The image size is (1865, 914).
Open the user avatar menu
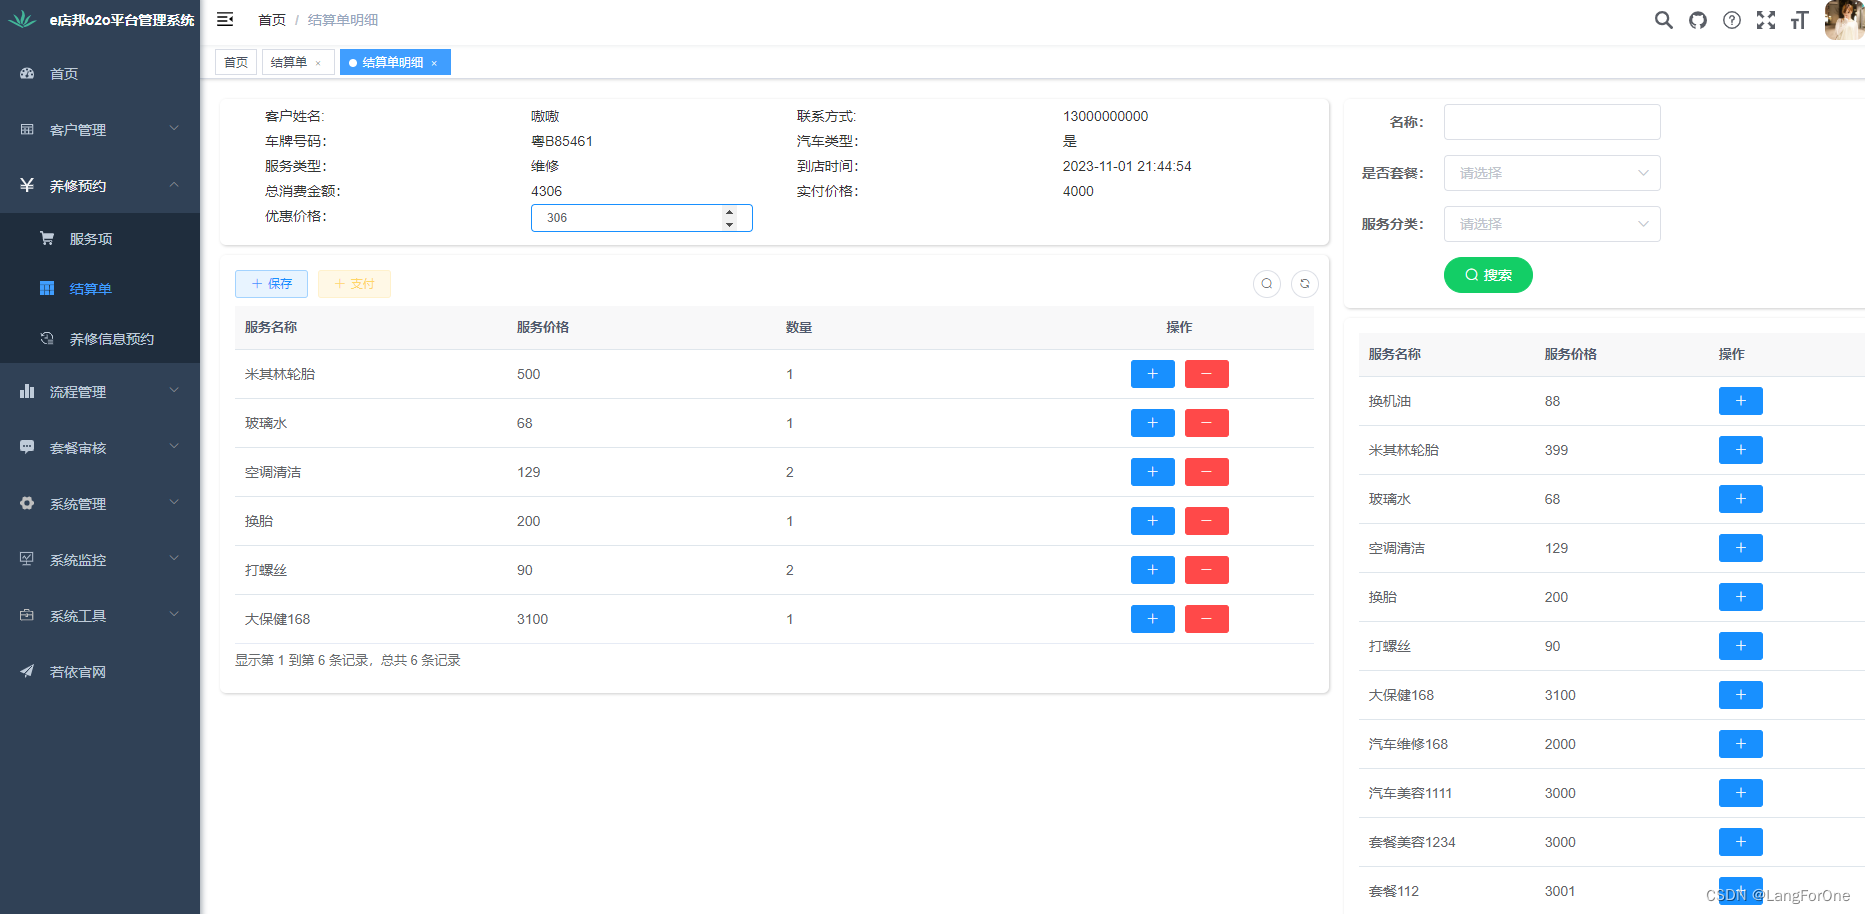pyautogui.click(x=1844, y=20)
